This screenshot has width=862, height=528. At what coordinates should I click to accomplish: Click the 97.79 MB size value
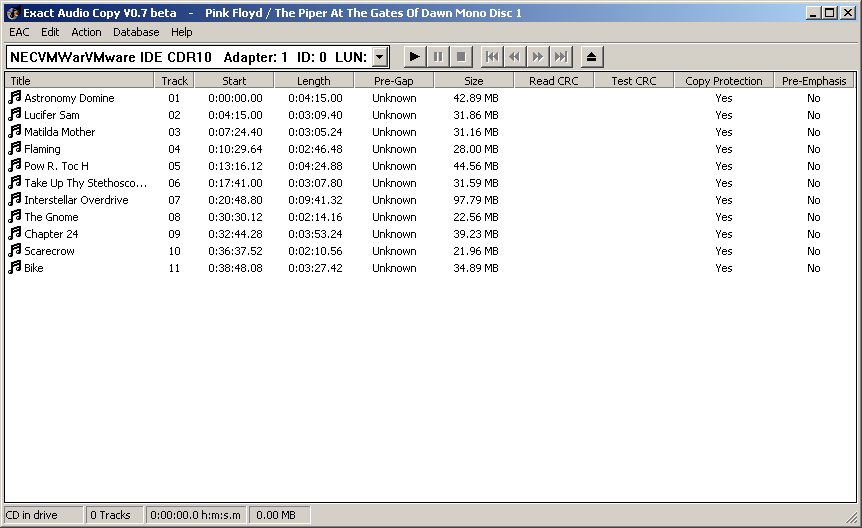[476, 200]
